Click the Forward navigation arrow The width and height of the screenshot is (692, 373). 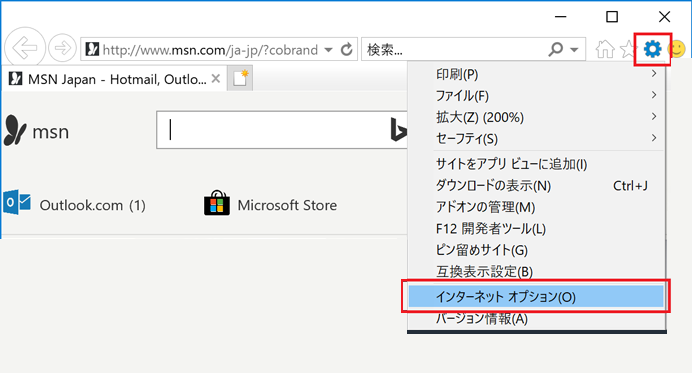[x=62, y=48]
